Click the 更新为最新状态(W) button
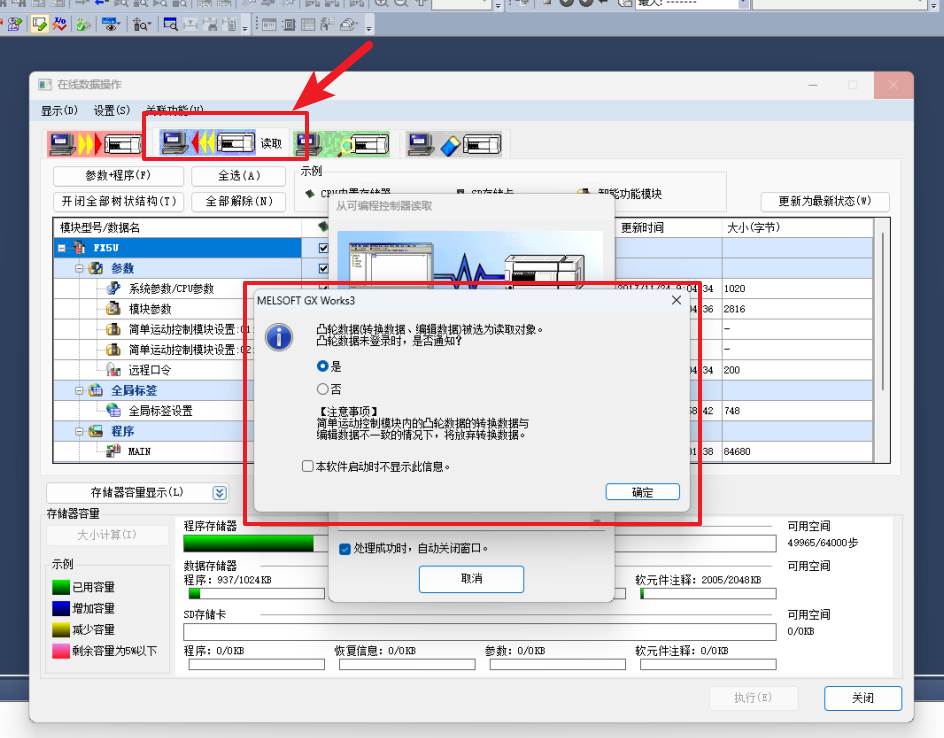 (825, 201)
